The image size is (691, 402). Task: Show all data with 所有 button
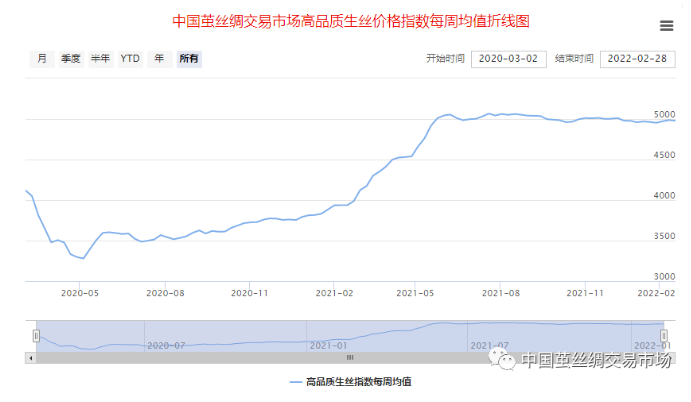tap(188, 59)
